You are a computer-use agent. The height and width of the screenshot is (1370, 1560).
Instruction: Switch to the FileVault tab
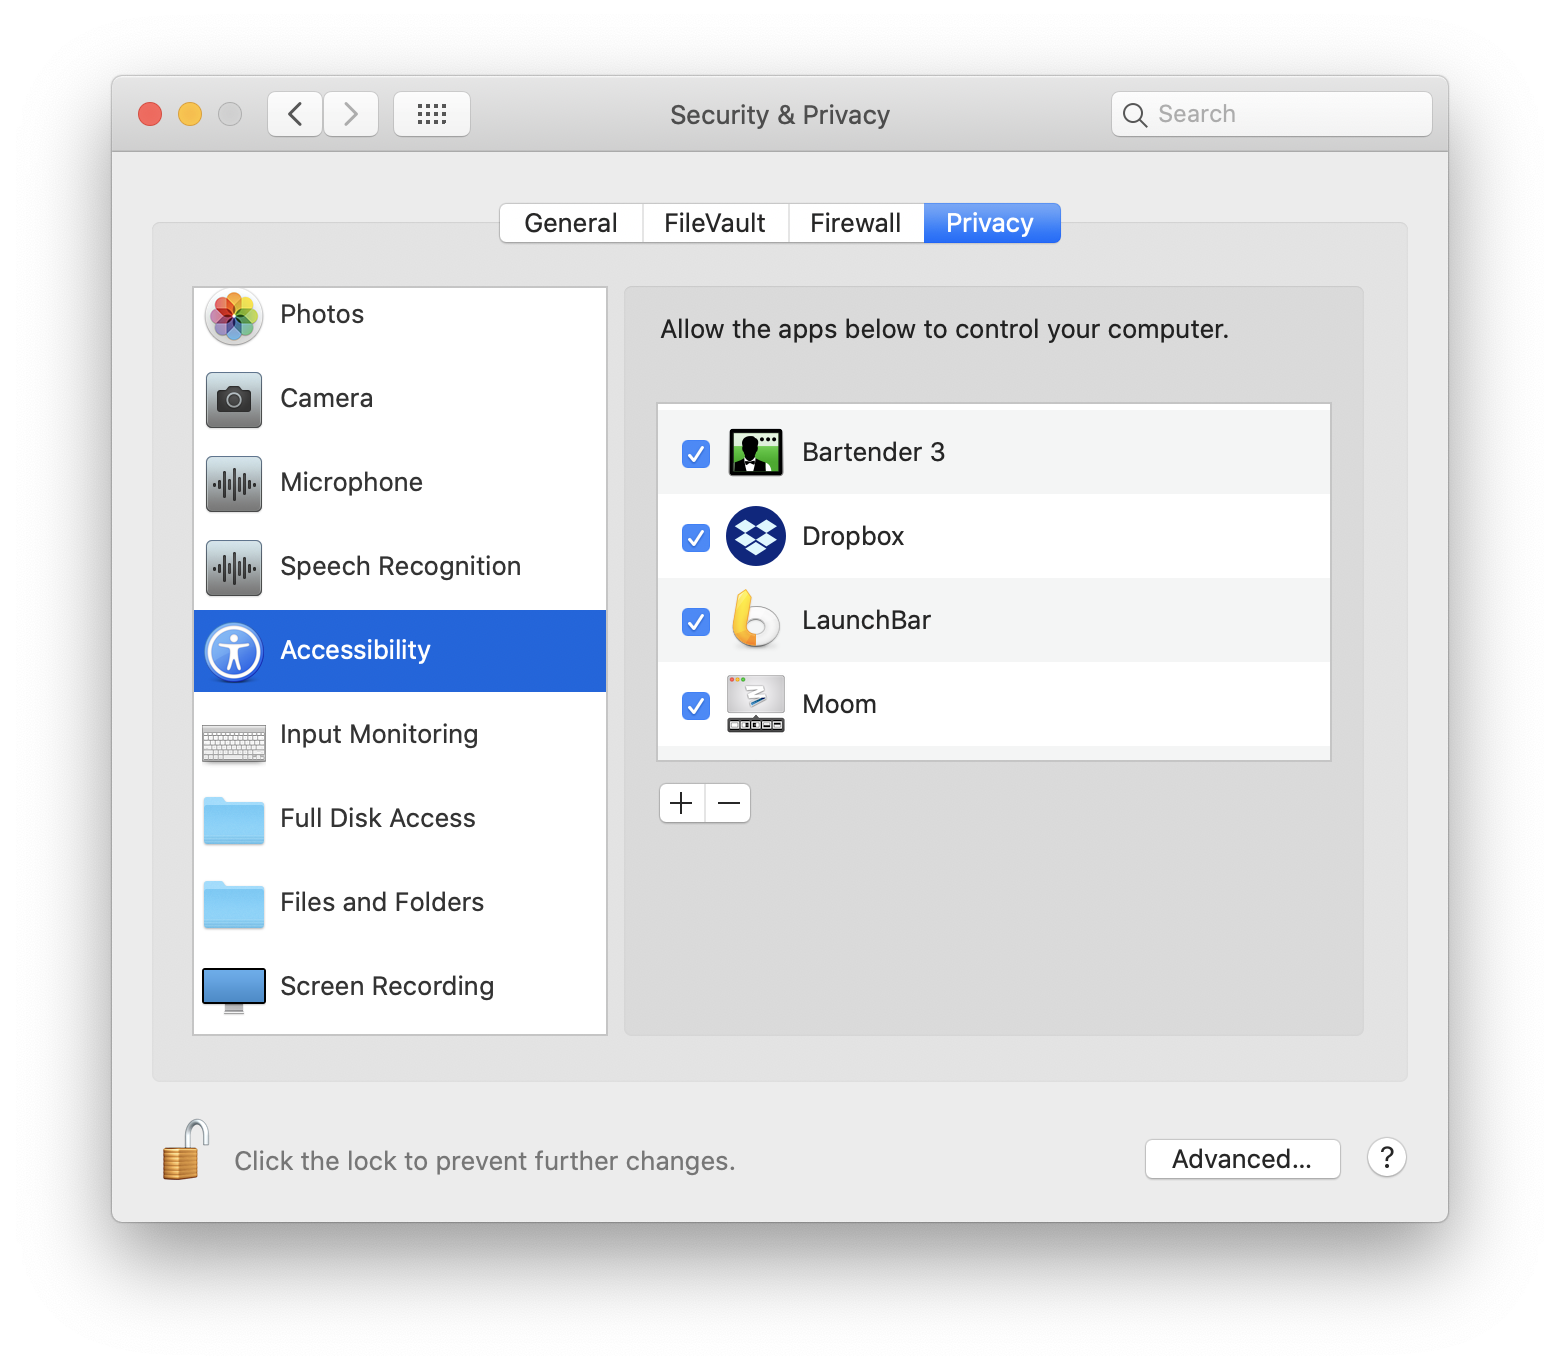[715, 223]
